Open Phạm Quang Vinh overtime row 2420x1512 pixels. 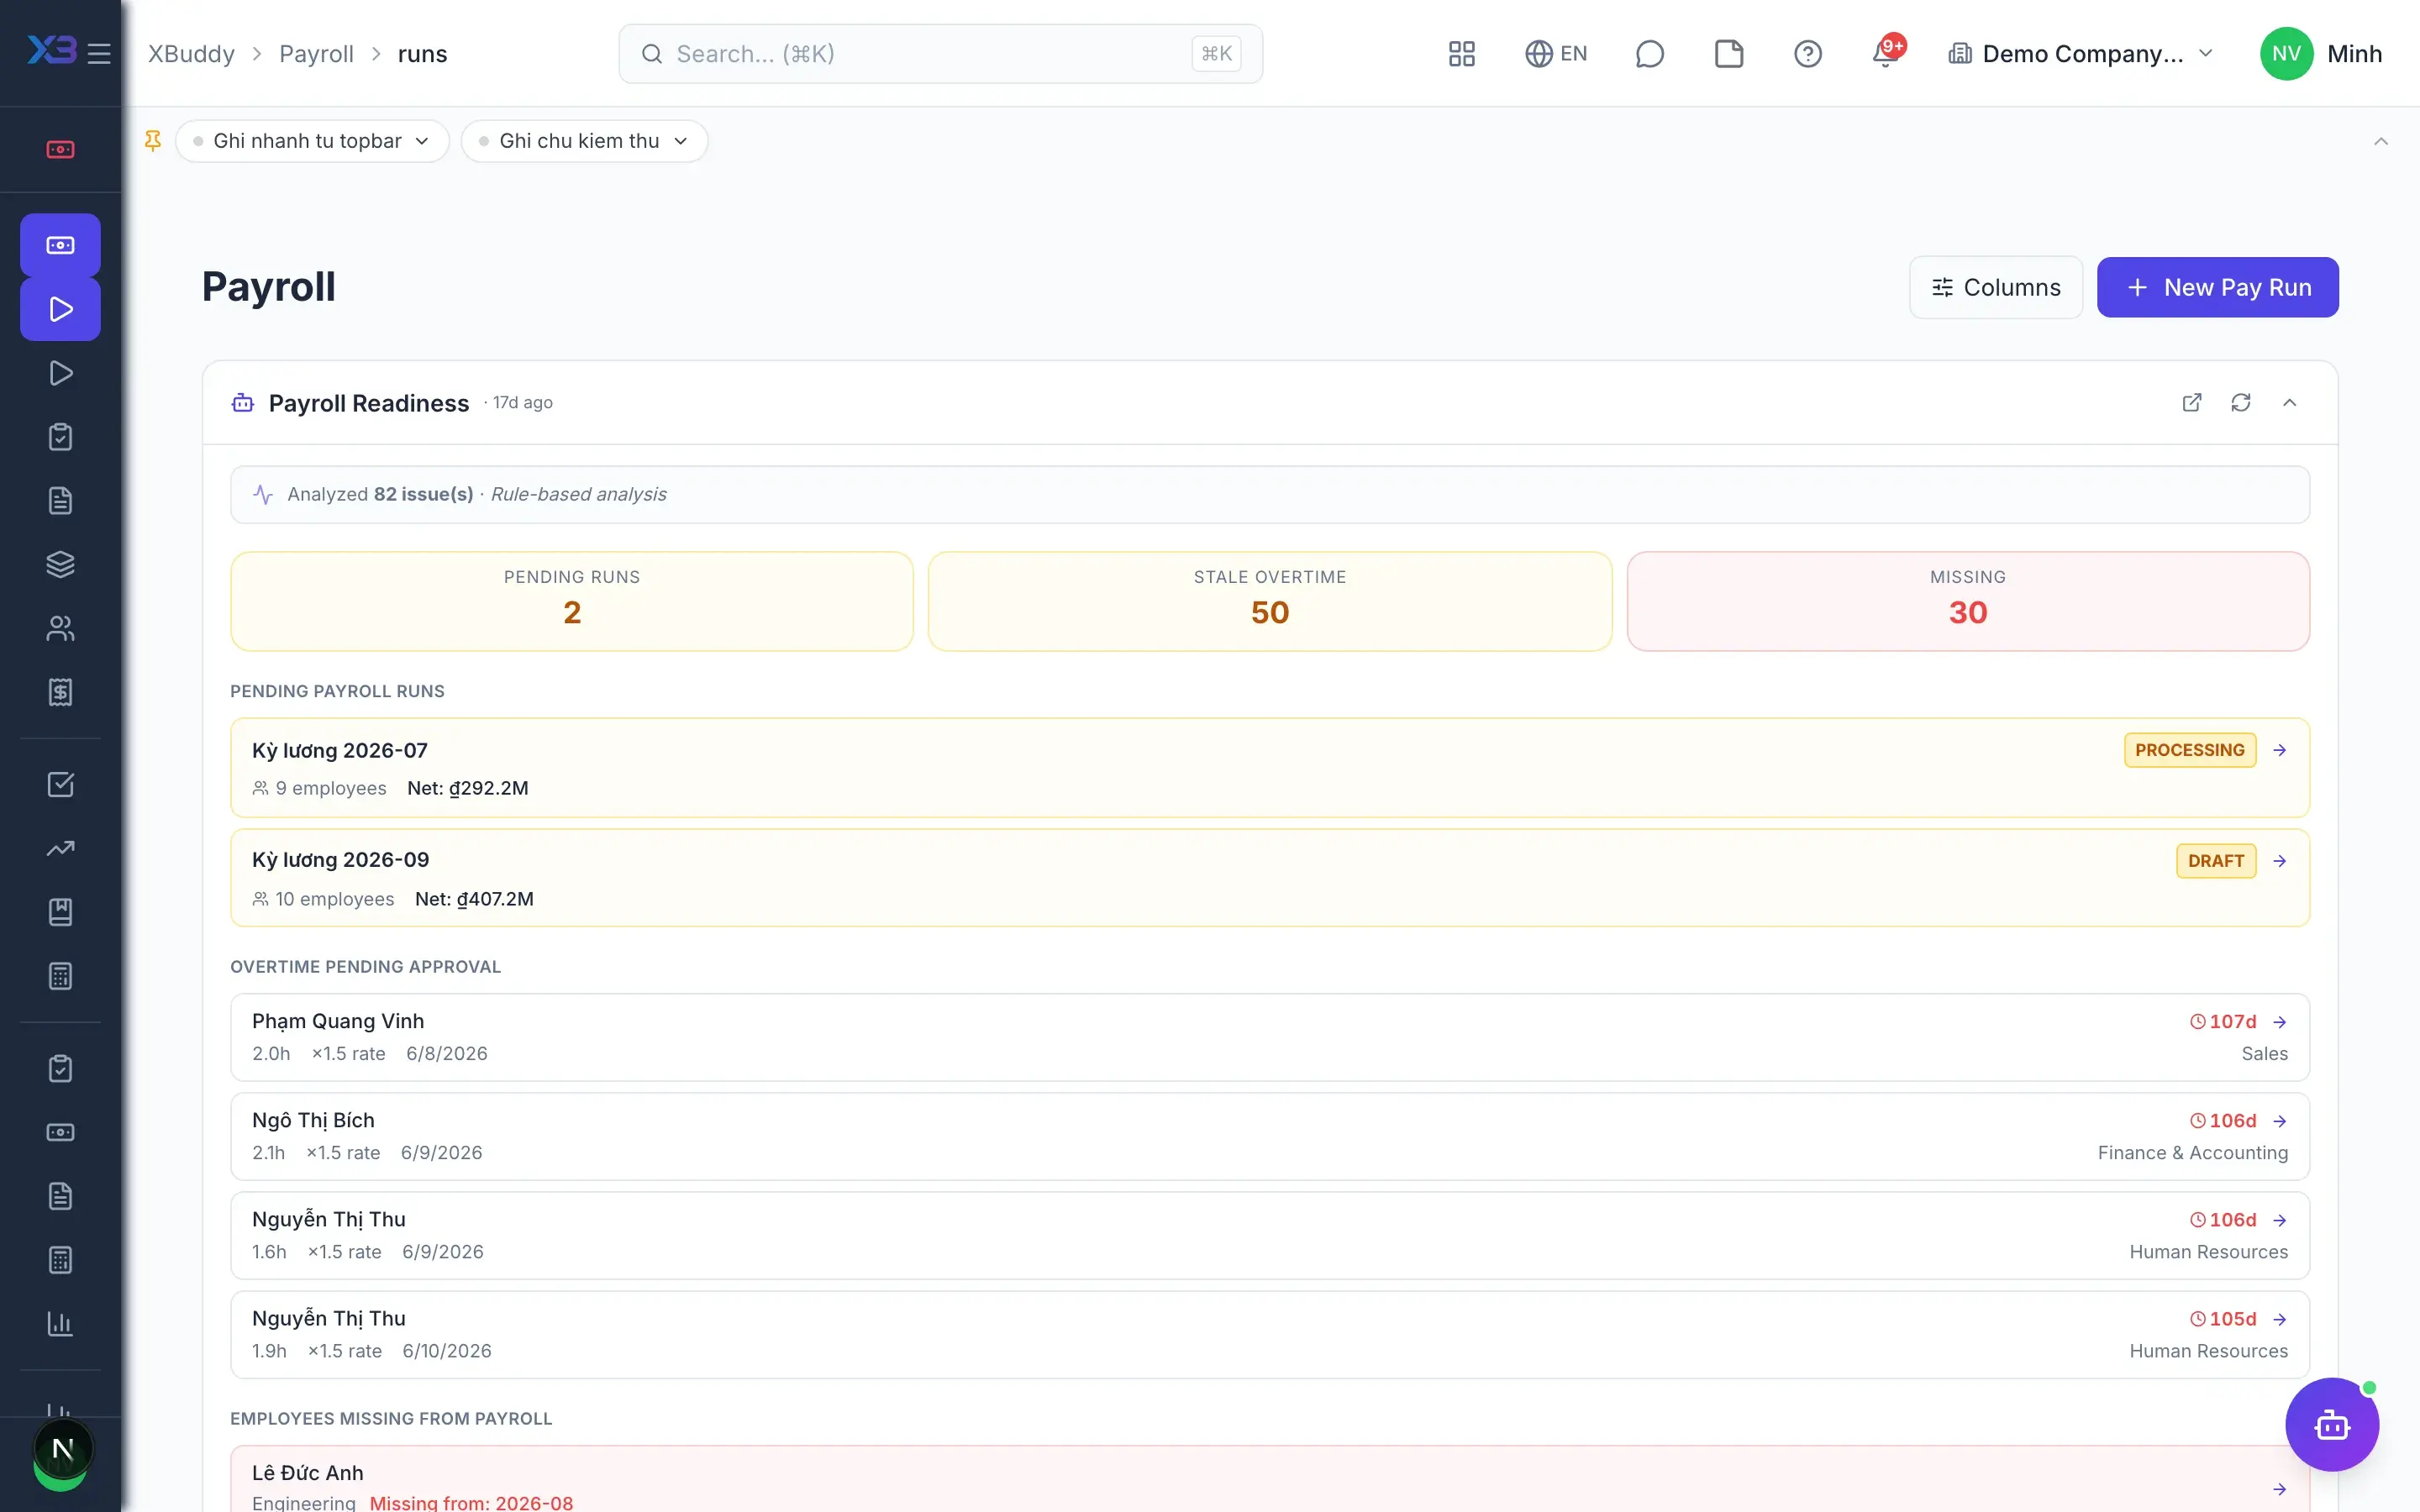1269,1037
